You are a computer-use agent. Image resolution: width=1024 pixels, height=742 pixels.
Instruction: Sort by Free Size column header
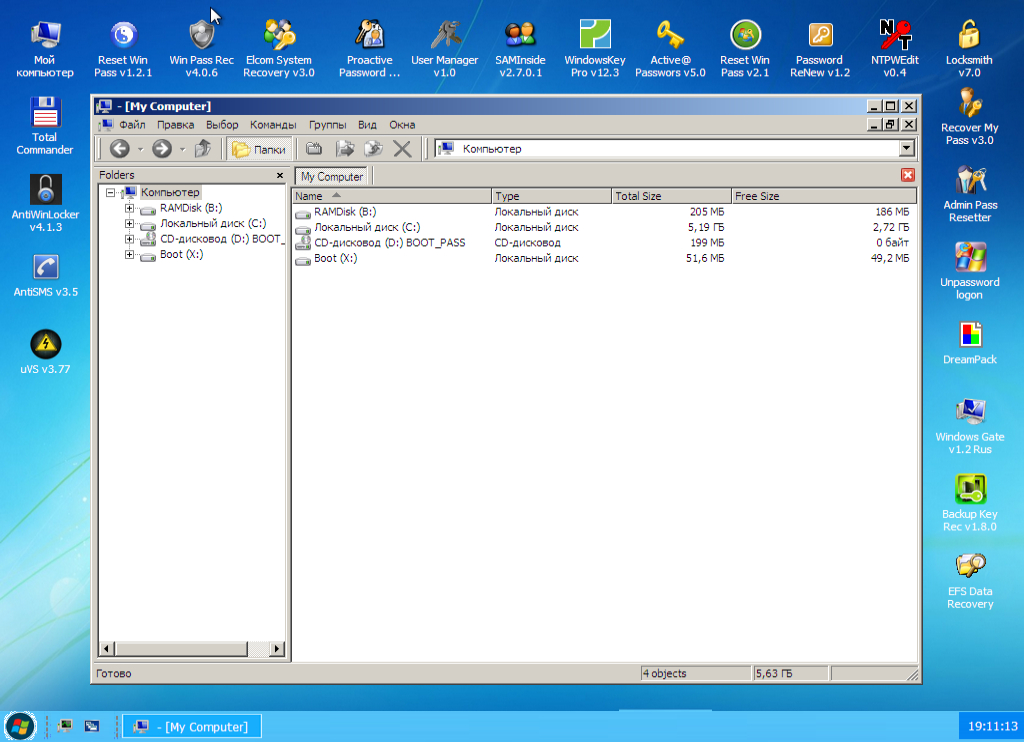pos(824,196)
